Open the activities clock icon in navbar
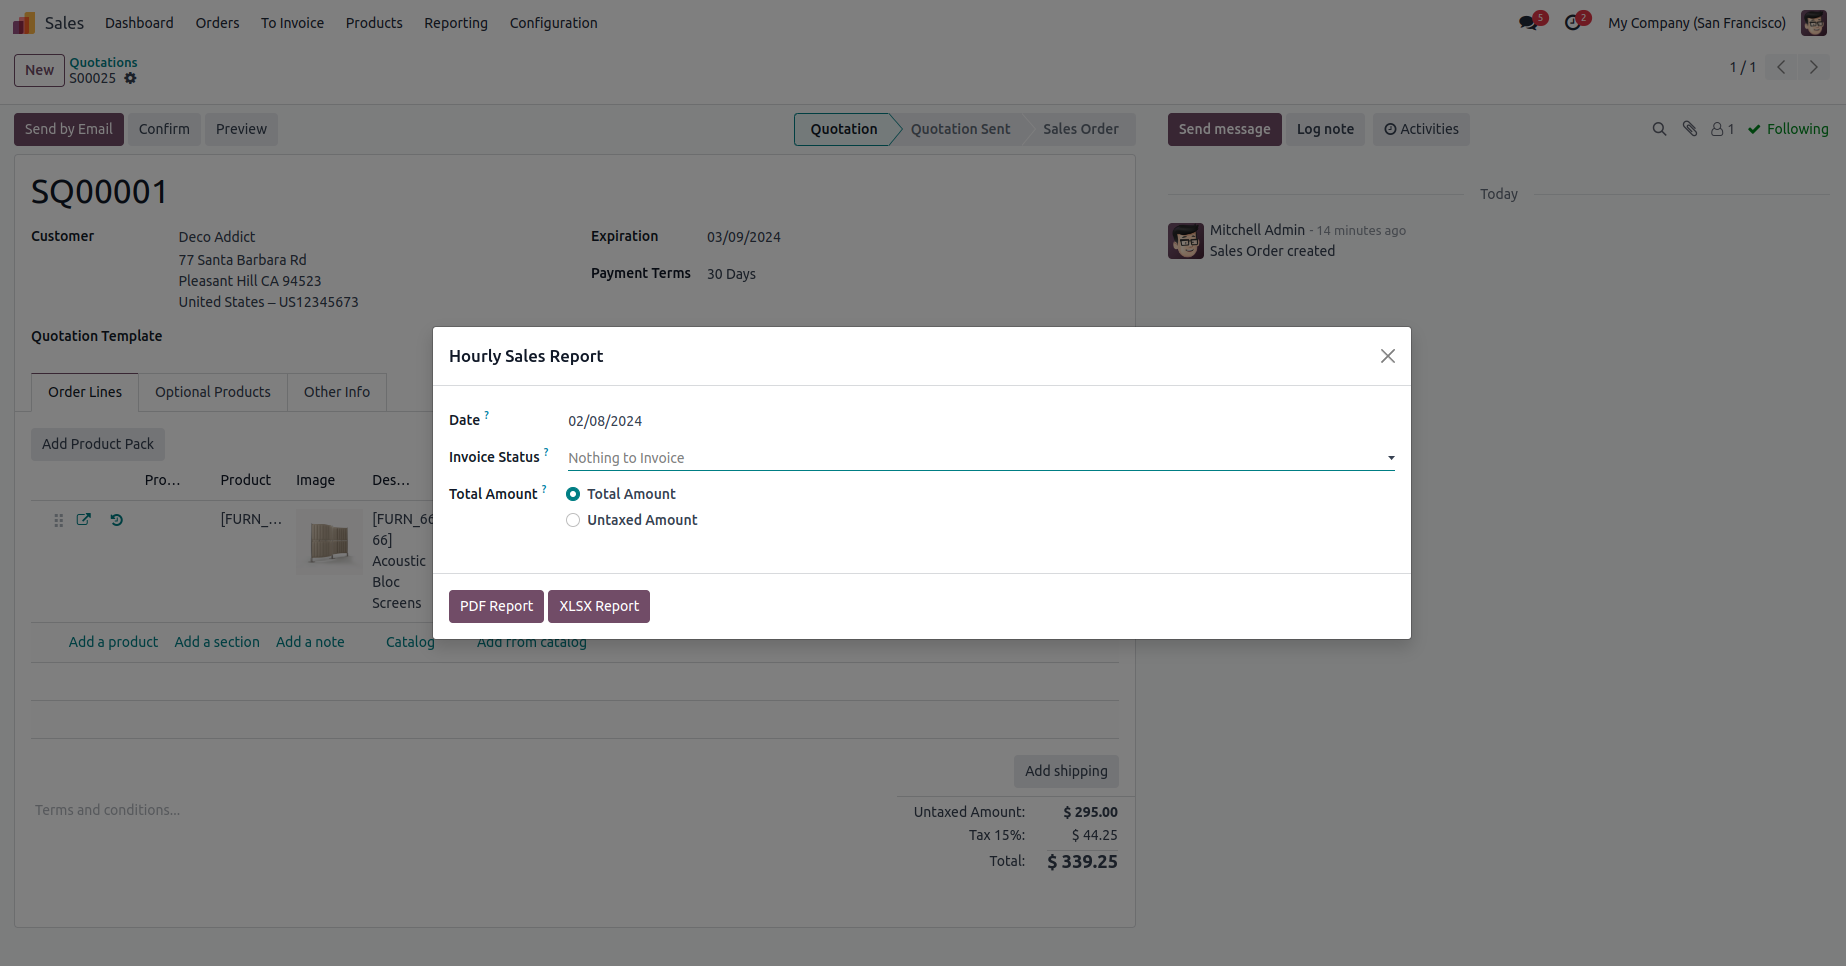Image resolution: width=1846 pixels, height=966 pixels. click(x=1574, y=22)
